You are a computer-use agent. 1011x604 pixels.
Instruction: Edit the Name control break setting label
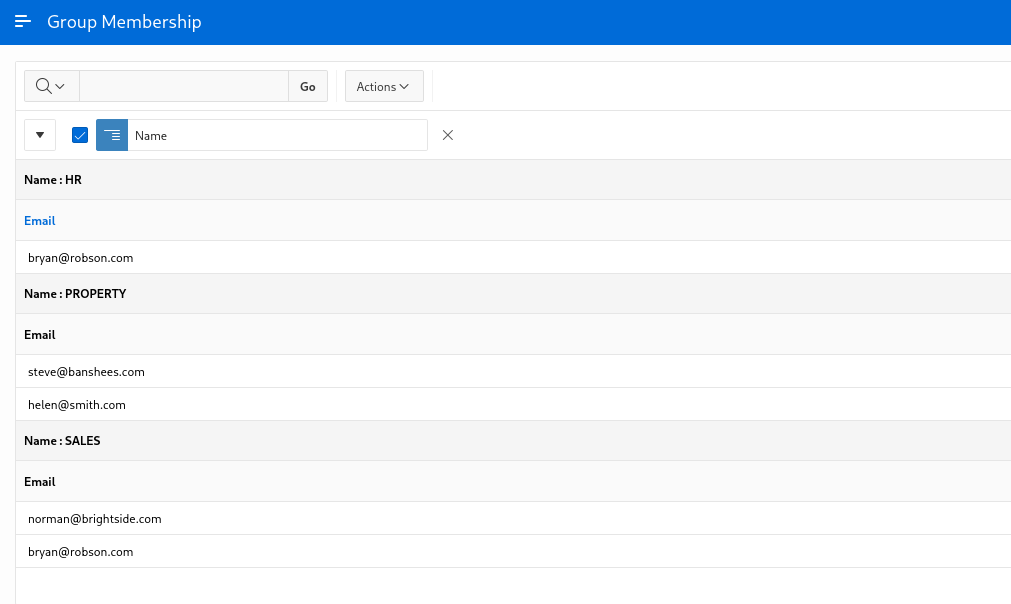point(276,135)
